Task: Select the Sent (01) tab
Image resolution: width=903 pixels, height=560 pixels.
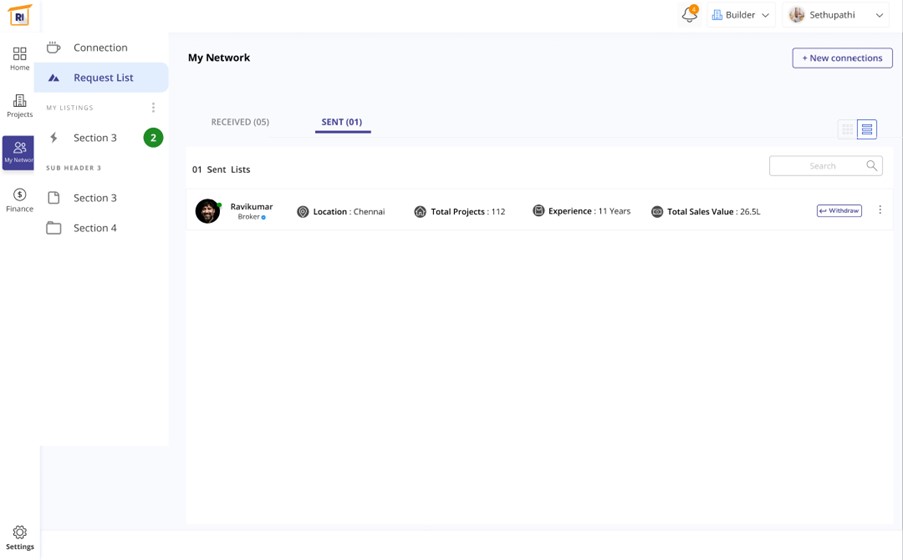Action: click(x=342, y=122)
